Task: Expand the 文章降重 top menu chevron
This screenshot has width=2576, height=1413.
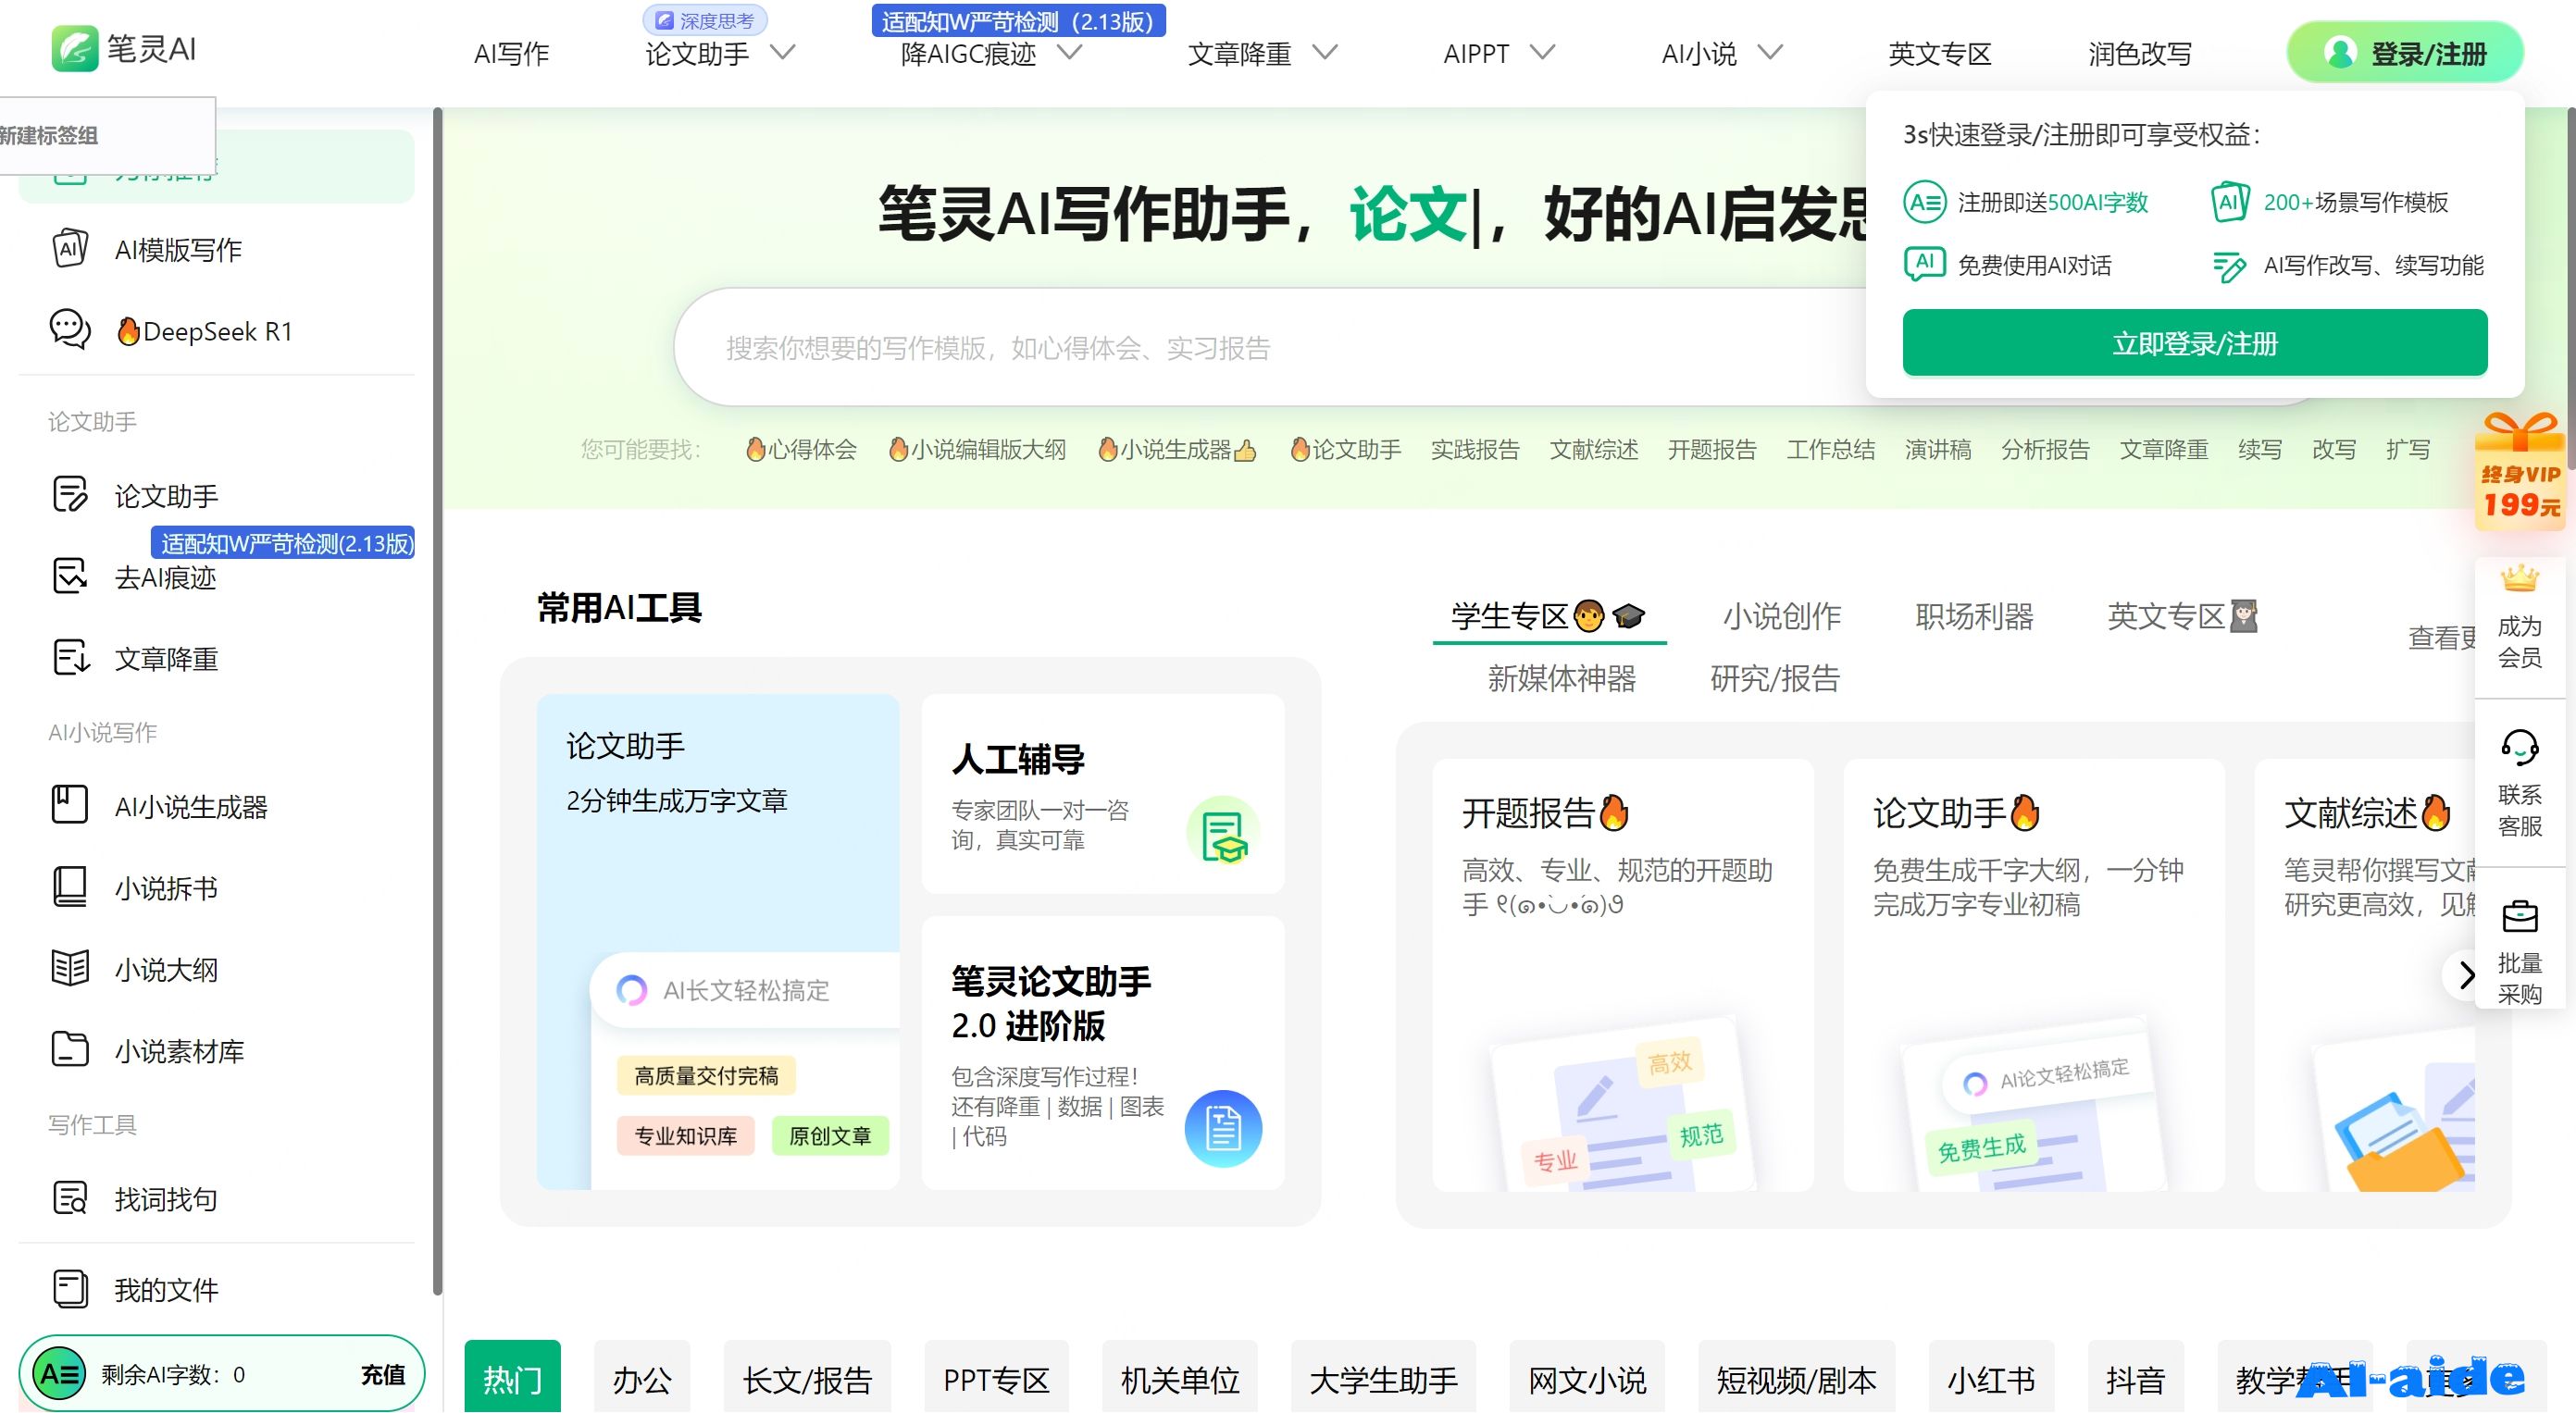Action: (x=1325, y=52)
